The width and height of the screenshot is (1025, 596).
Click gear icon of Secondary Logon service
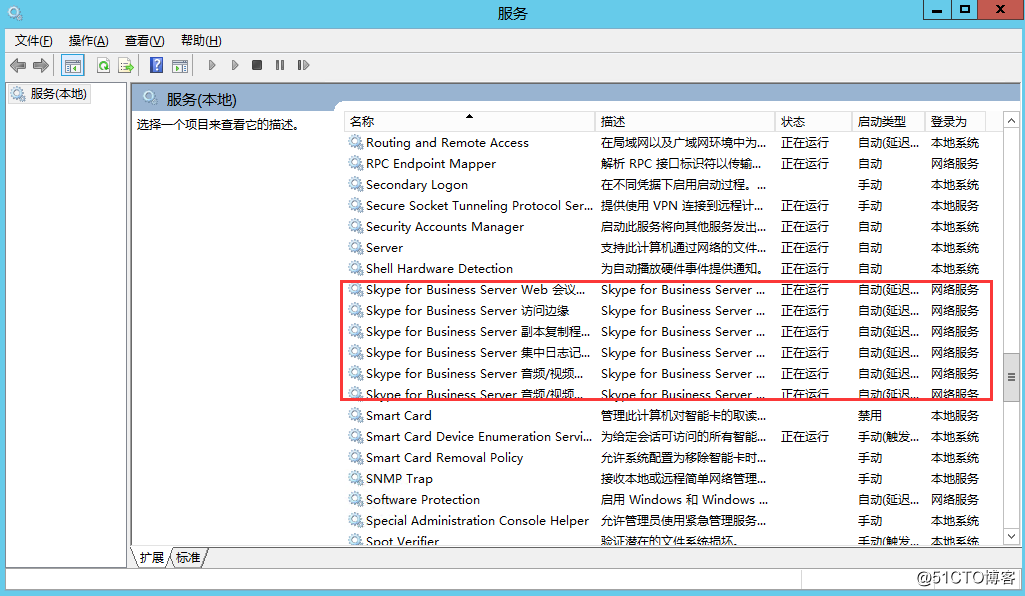356,184
